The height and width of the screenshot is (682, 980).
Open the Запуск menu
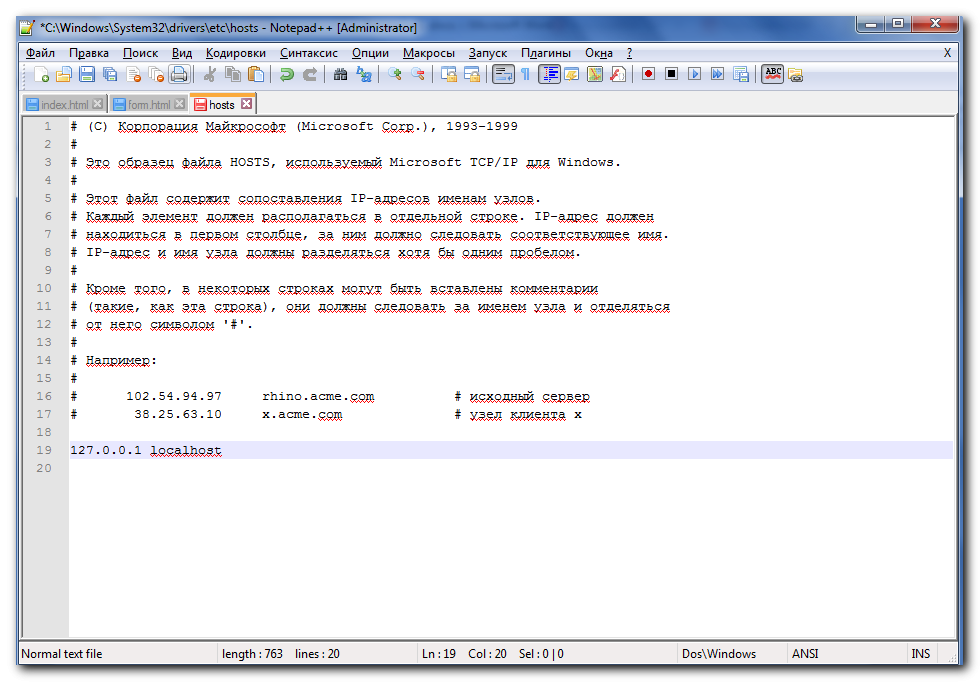[488, 53]
